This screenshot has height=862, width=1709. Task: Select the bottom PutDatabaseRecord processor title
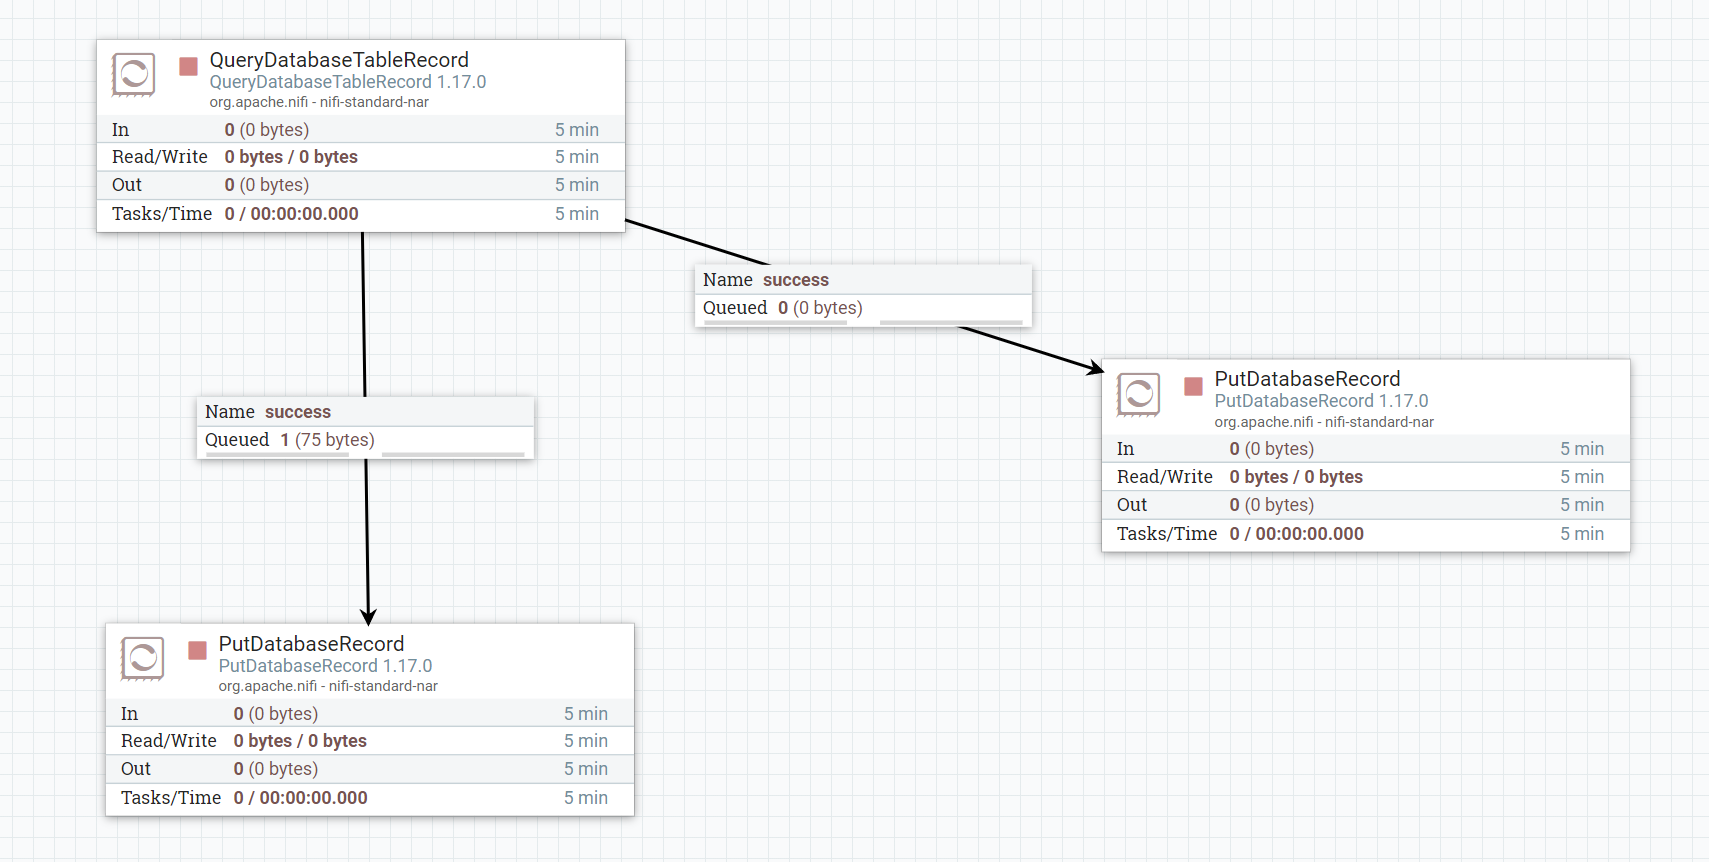pos(311,644)
